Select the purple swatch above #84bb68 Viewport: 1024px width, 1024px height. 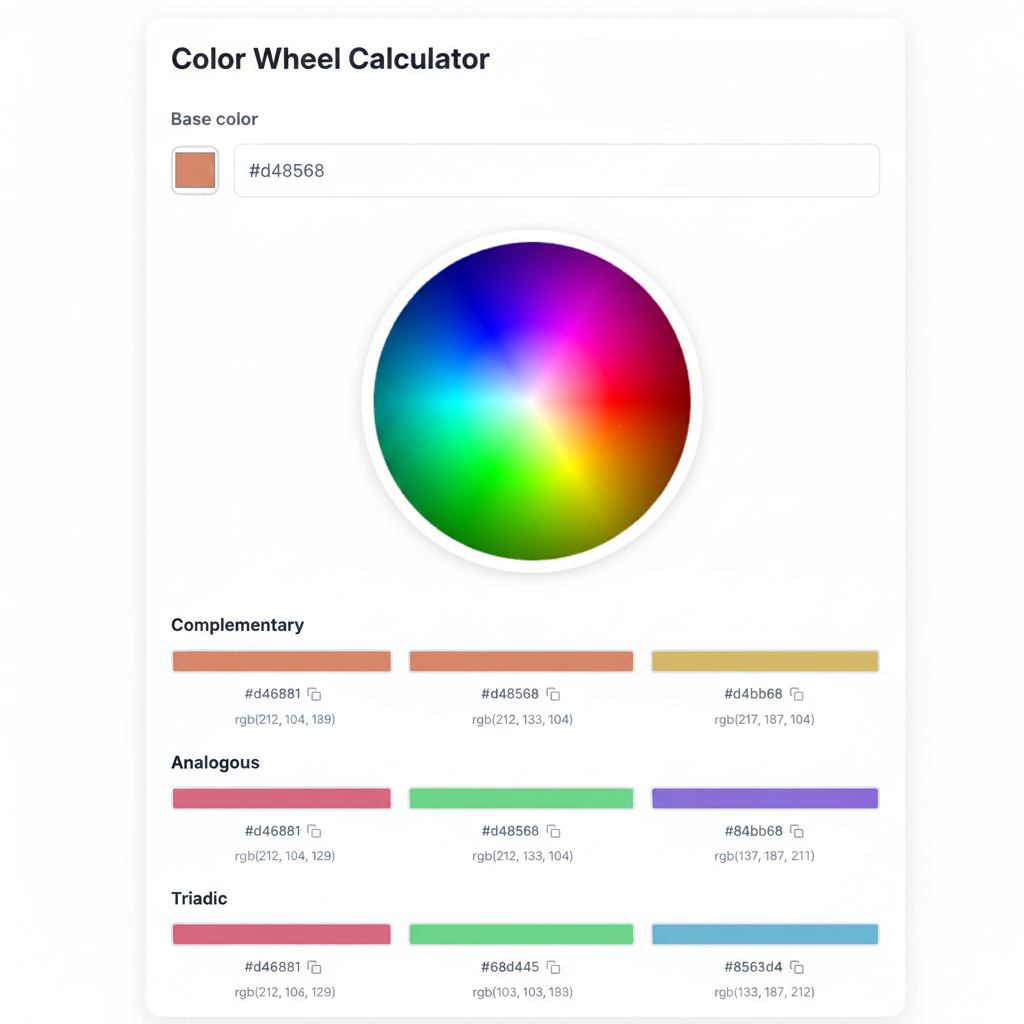pos(765,798)
